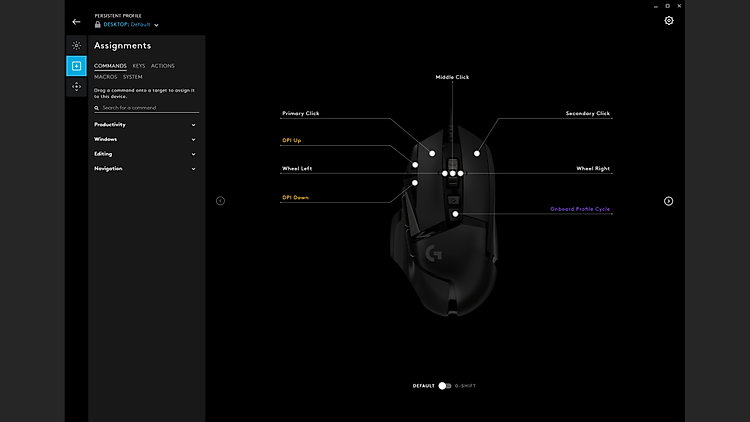Expand the Navigation command group
The height and width of the screenshot is (422, 750).
(x=145, y=168)
